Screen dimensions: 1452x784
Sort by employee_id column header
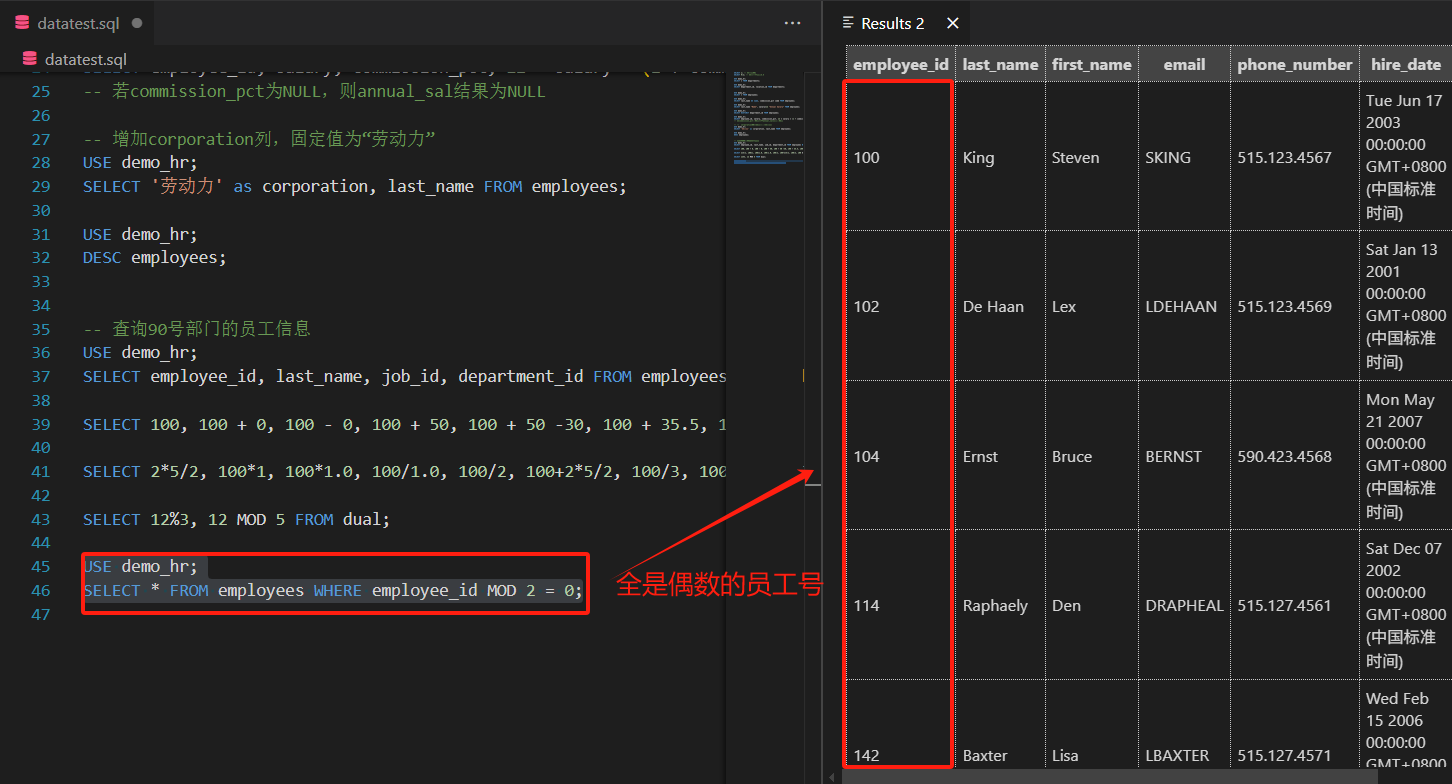(901, 64)
